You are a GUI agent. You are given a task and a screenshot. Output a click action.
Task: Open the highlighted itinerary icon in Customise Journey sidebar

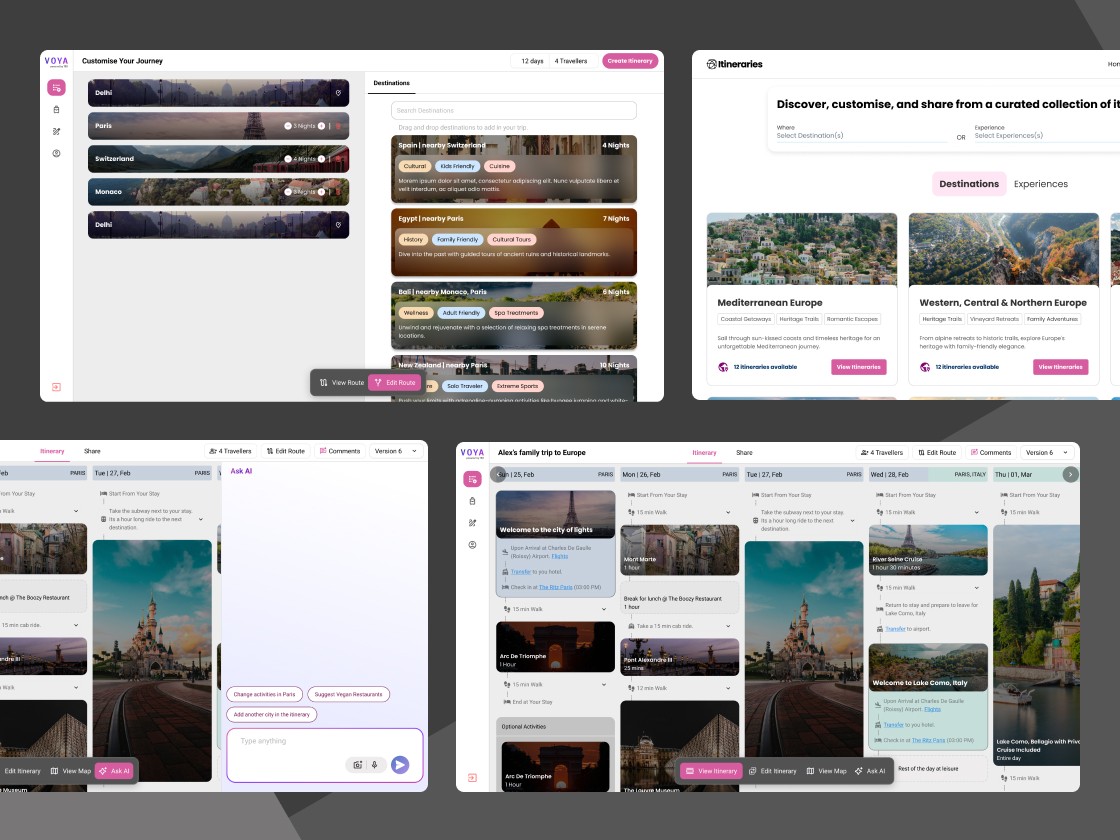tap(56, 88)
